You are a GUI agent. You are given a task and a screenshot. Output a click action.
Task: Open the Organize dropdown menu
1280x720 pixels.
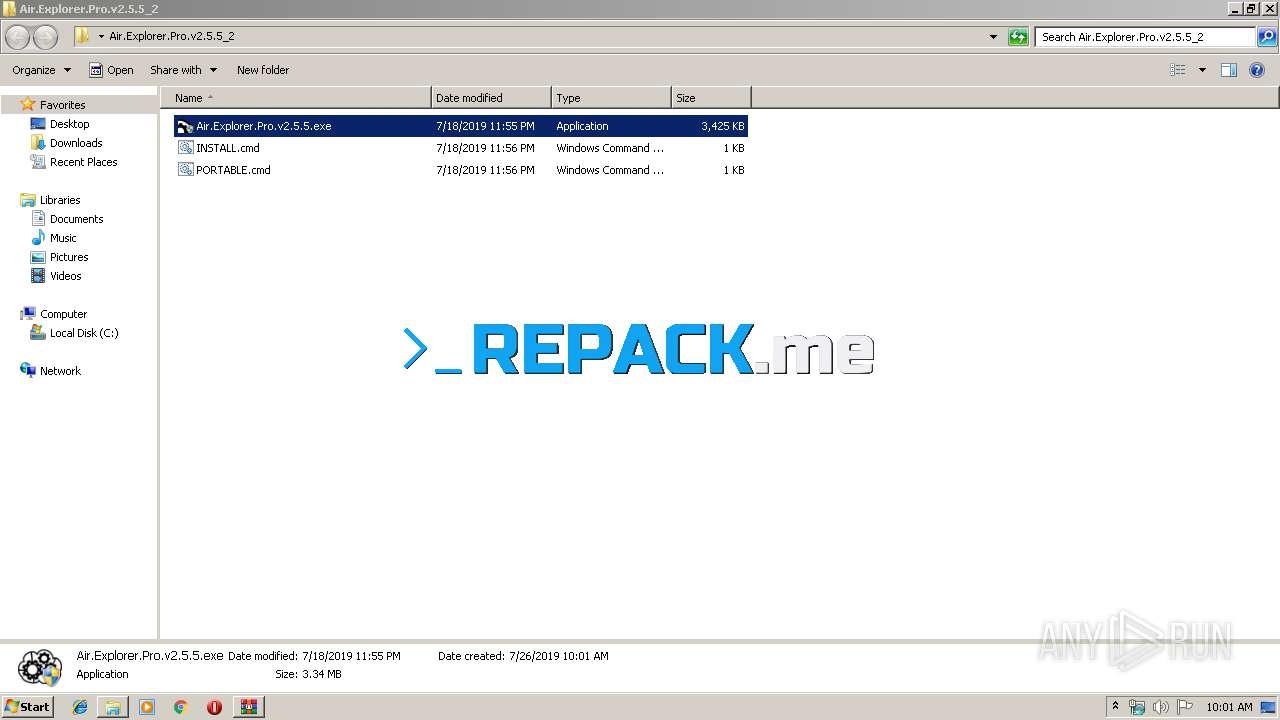pos(41,70)
